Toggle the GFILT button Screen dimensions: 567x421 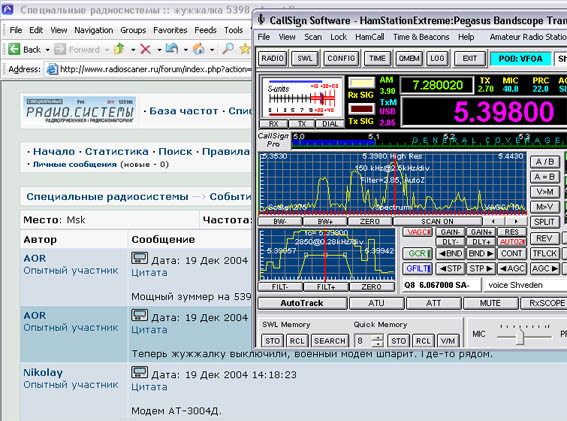(417, 268)
